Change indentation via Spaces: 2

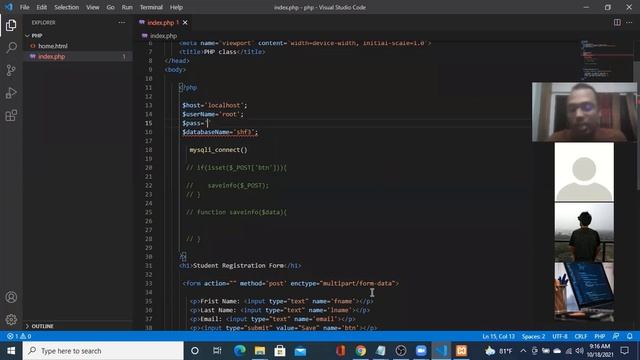click(x=533, y=336)
